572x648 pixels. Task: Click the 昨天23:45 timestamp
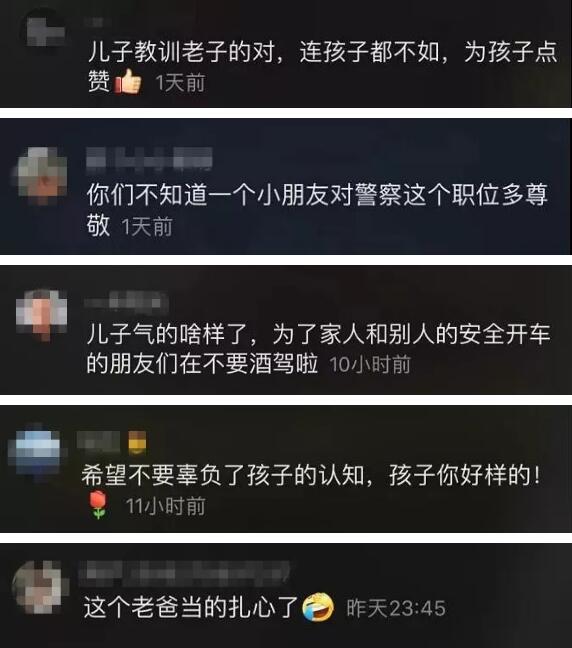(396, 608)
